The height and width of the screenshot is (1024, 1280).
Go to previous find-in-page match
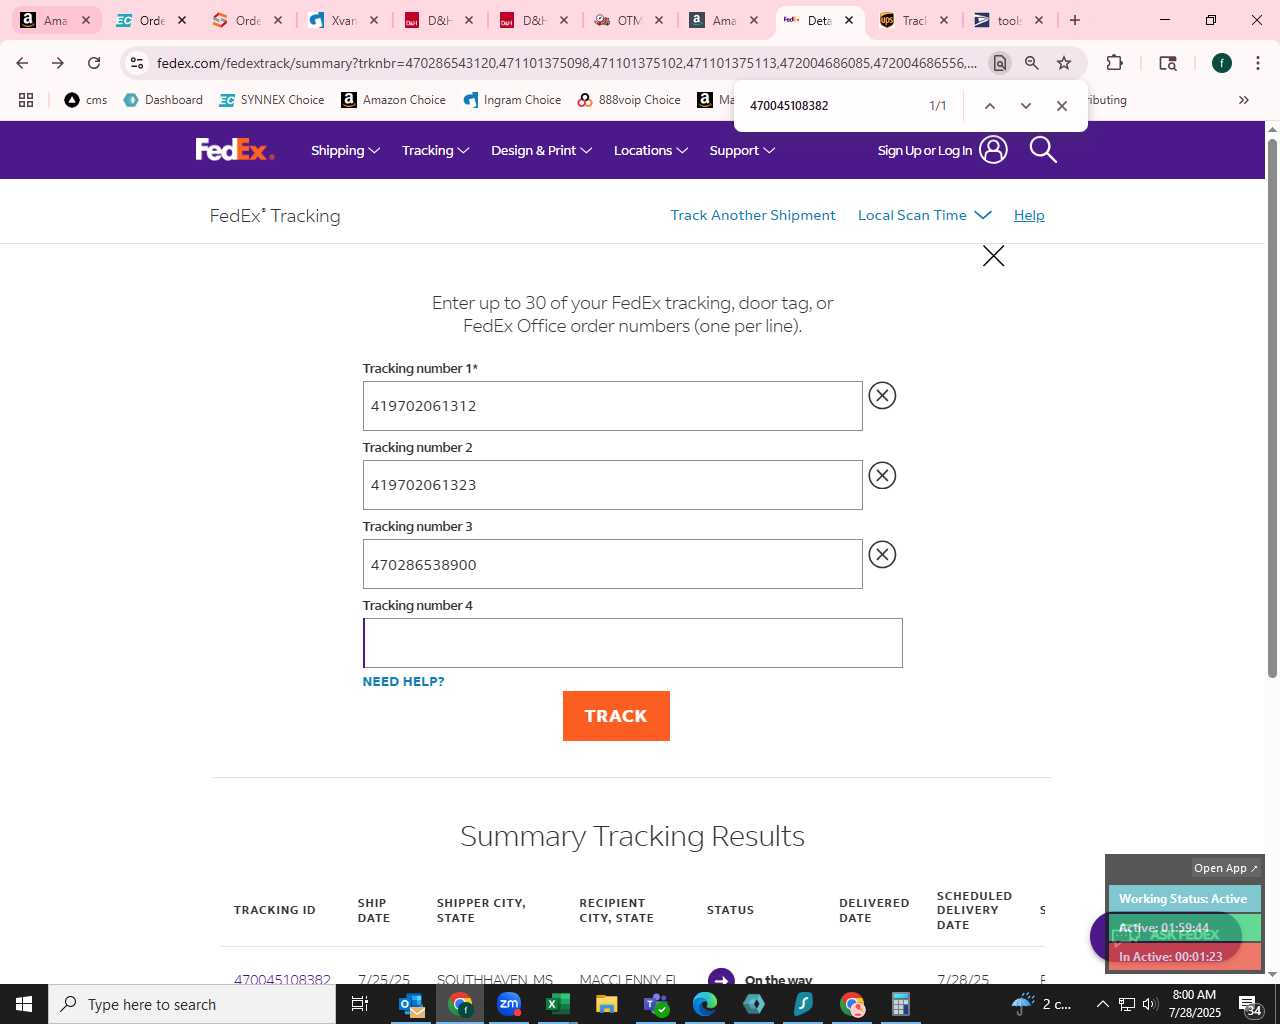pyautogui.click(x=989, y=106)
